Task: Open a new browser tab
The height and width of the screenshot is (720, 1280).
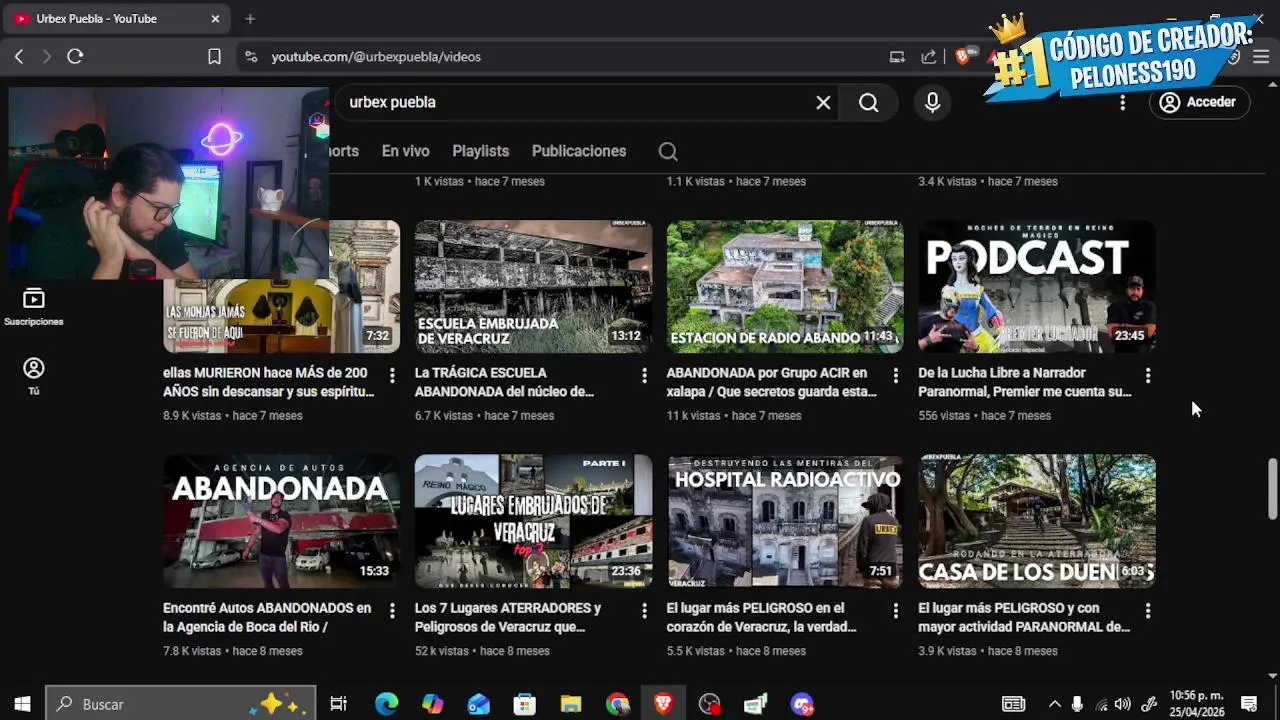Action: pos(250,19)
